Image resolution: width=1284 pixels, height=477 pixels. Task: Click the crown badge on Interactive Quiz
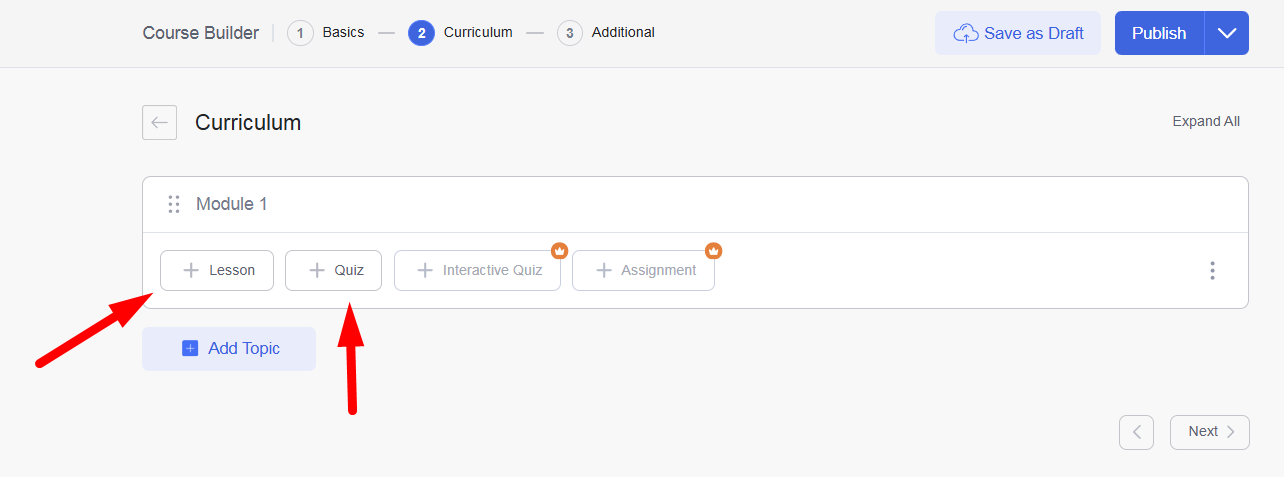point(560,250)
